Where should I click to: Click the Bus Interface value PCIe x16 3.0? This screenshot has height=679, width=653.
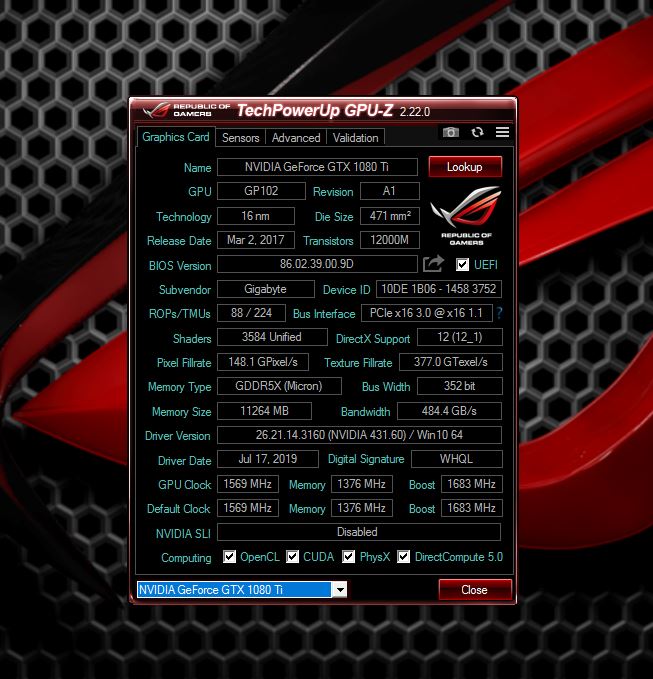[x=427, y=313]
